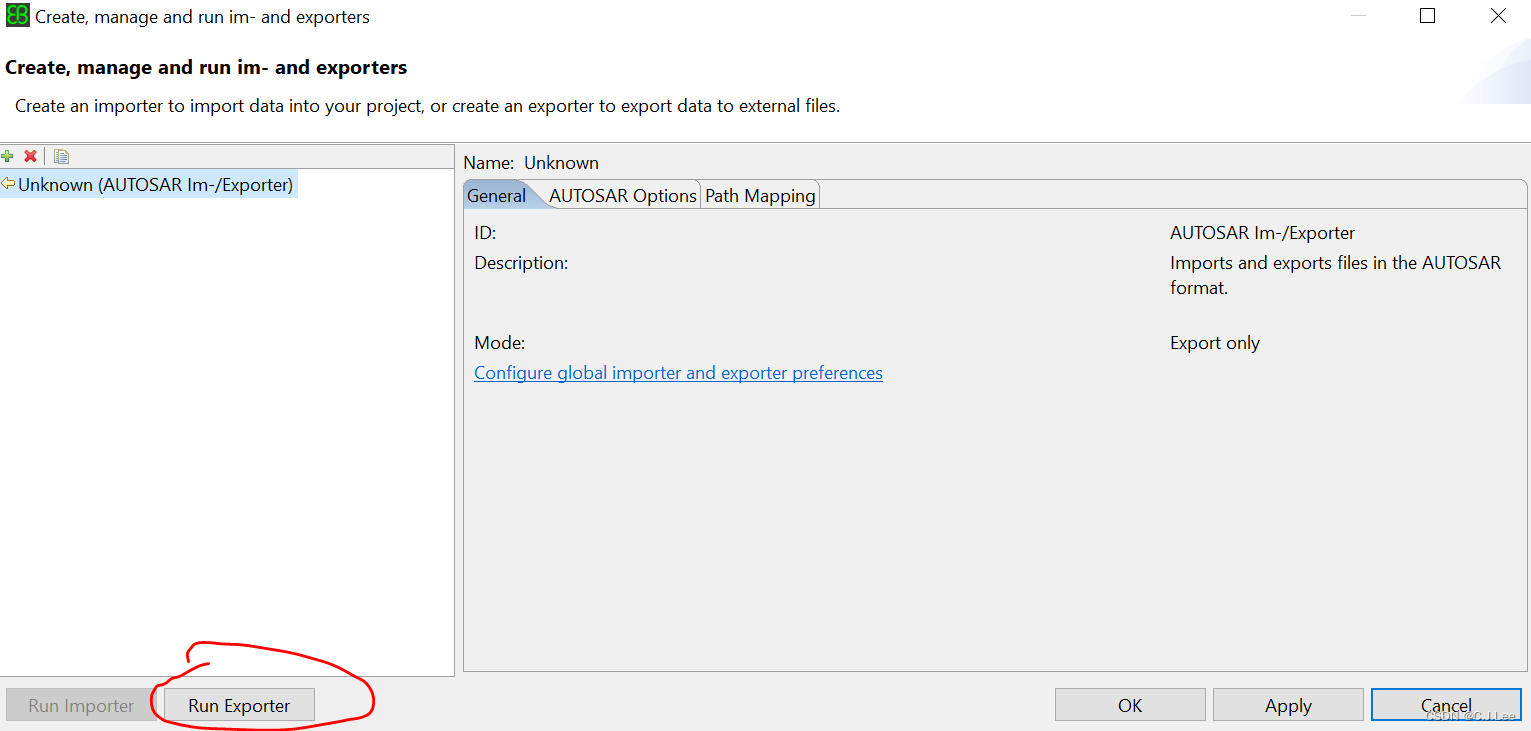This screenshot has height=731, width=1531.
Task: Close the dialog with the X button
Action: 1498,16
